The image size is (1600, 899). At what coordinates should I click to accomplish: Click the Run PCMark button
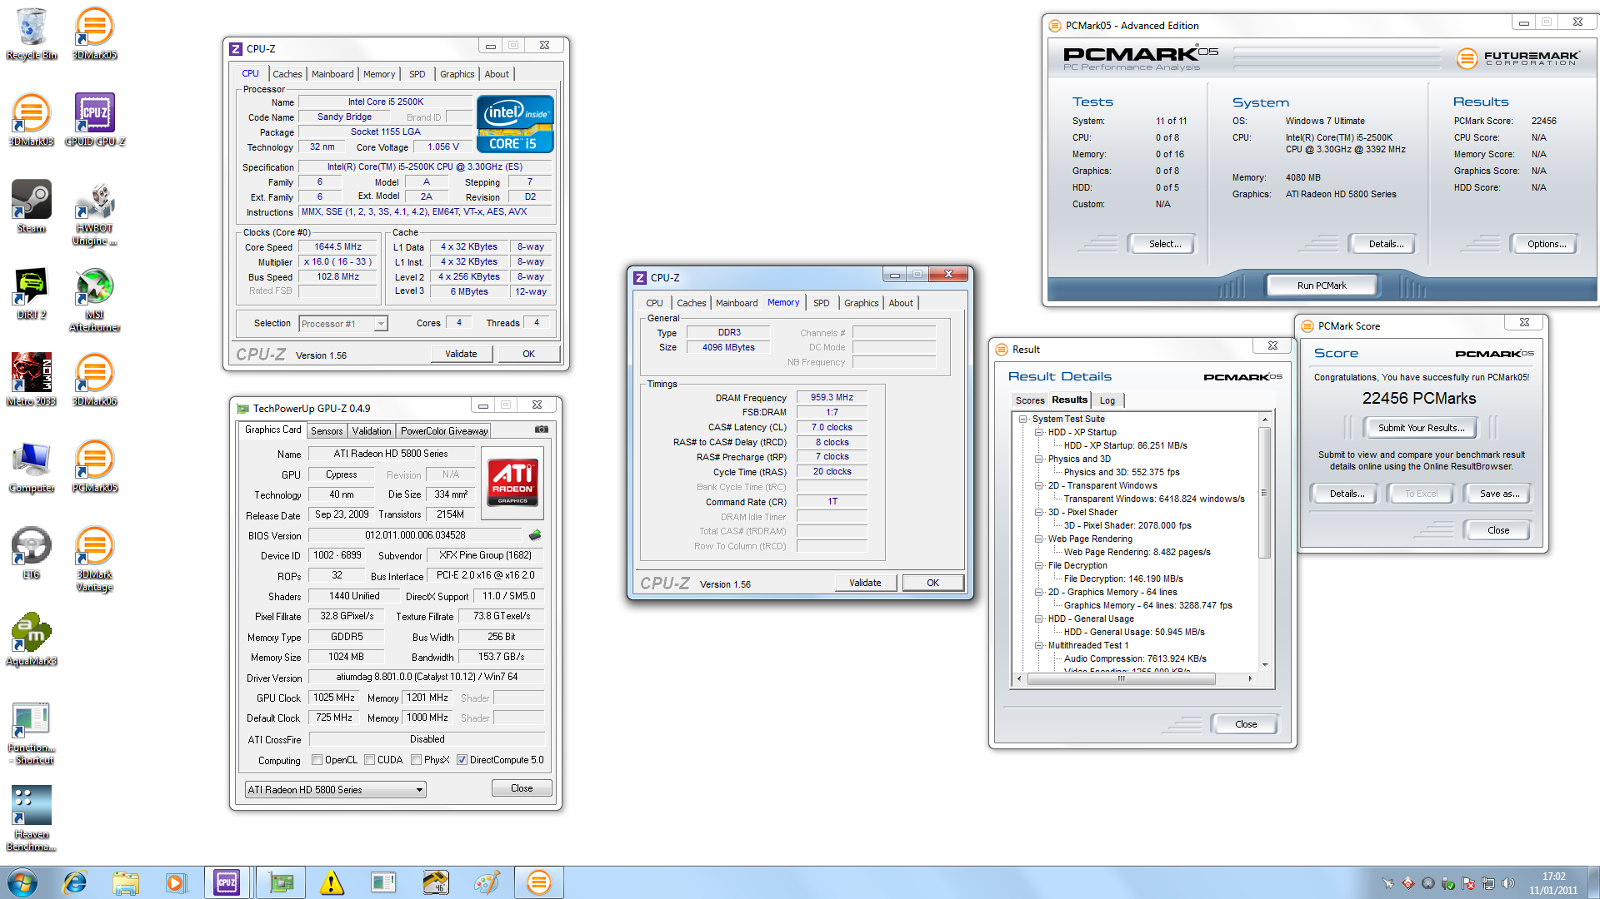click(1322, 286)
